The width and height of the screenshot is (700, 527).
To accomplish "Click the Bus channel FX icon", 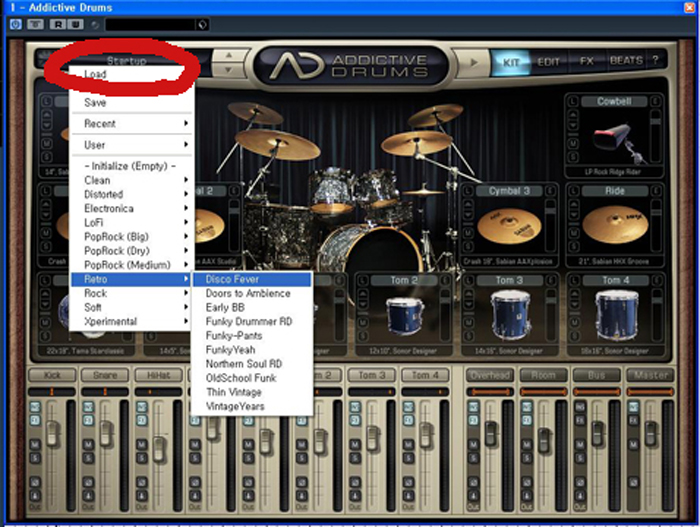I will pyautogui.click(x=580, y=420).
